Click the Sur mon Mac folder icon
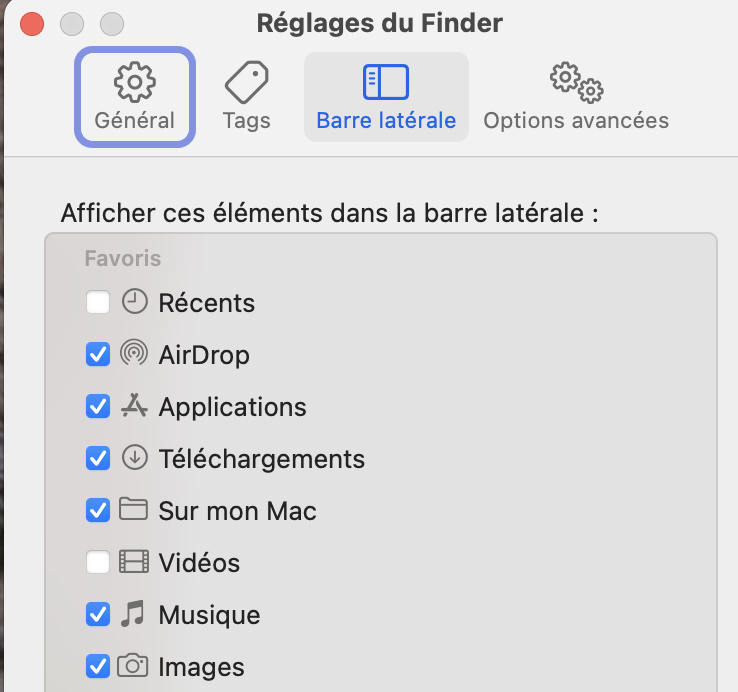The height and width of the screenshot is (692, 738). coord(134,510)
